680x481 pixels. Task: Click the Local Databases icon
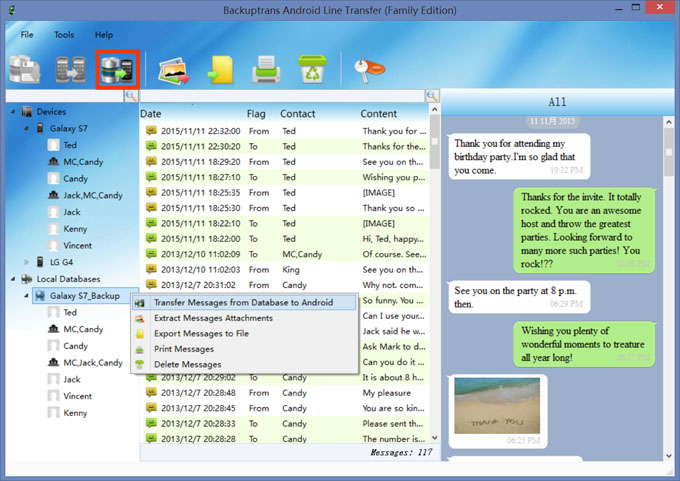point(27,279)
